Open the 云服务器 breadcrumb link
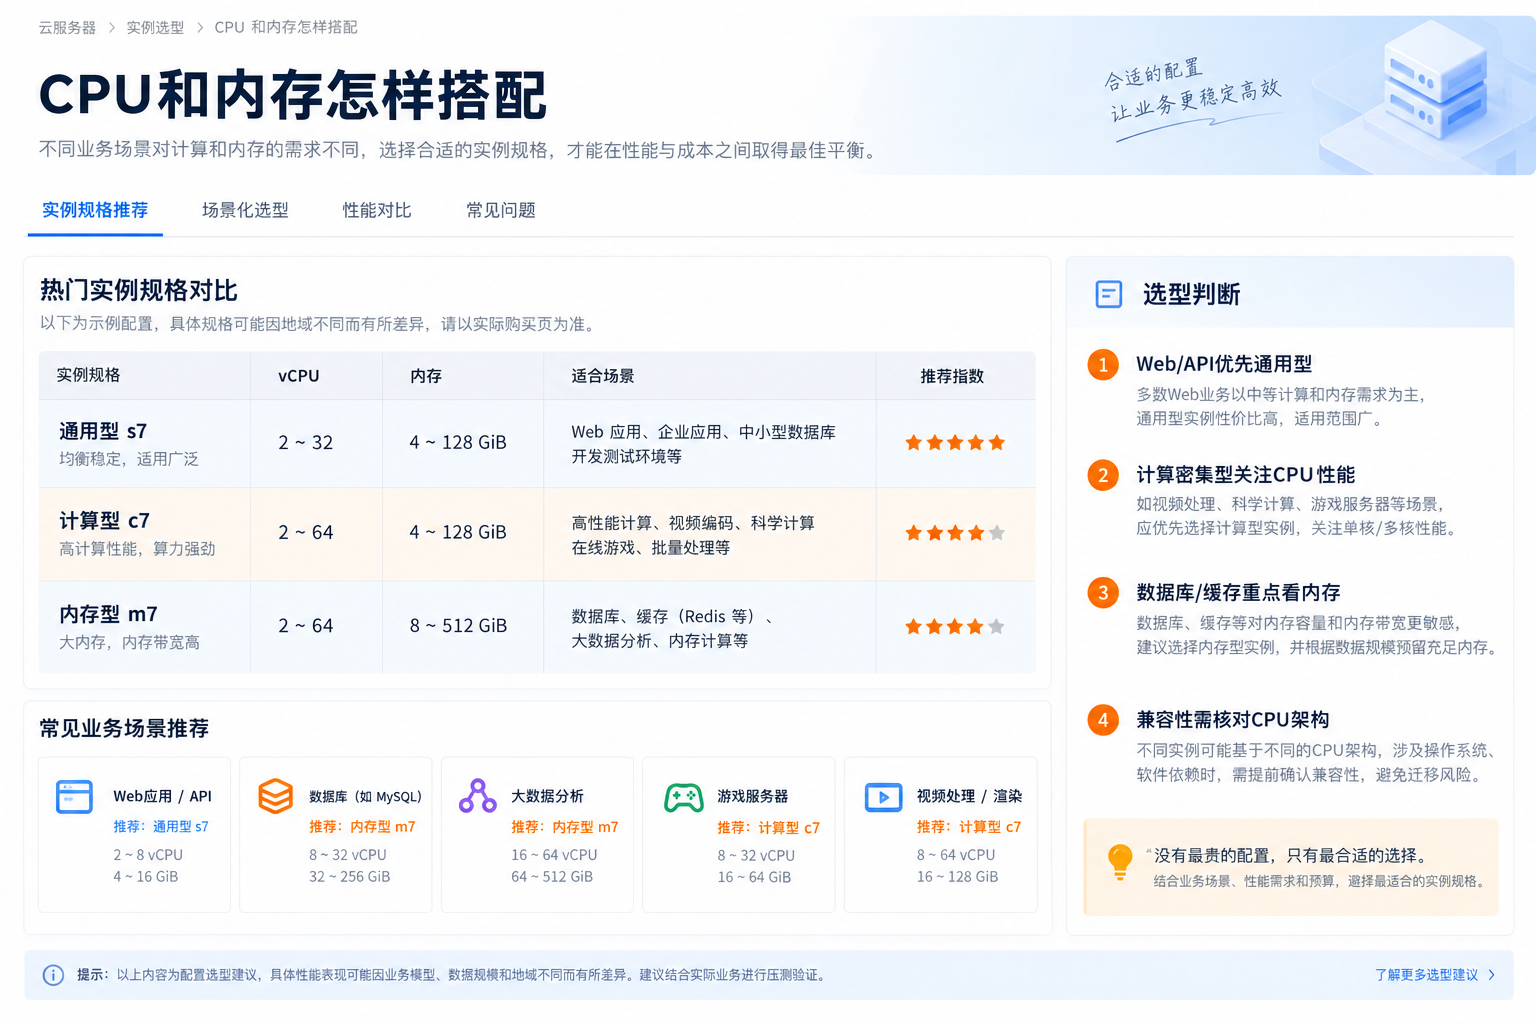This screenshot has height=1024, width=1536. coord(67,28)
